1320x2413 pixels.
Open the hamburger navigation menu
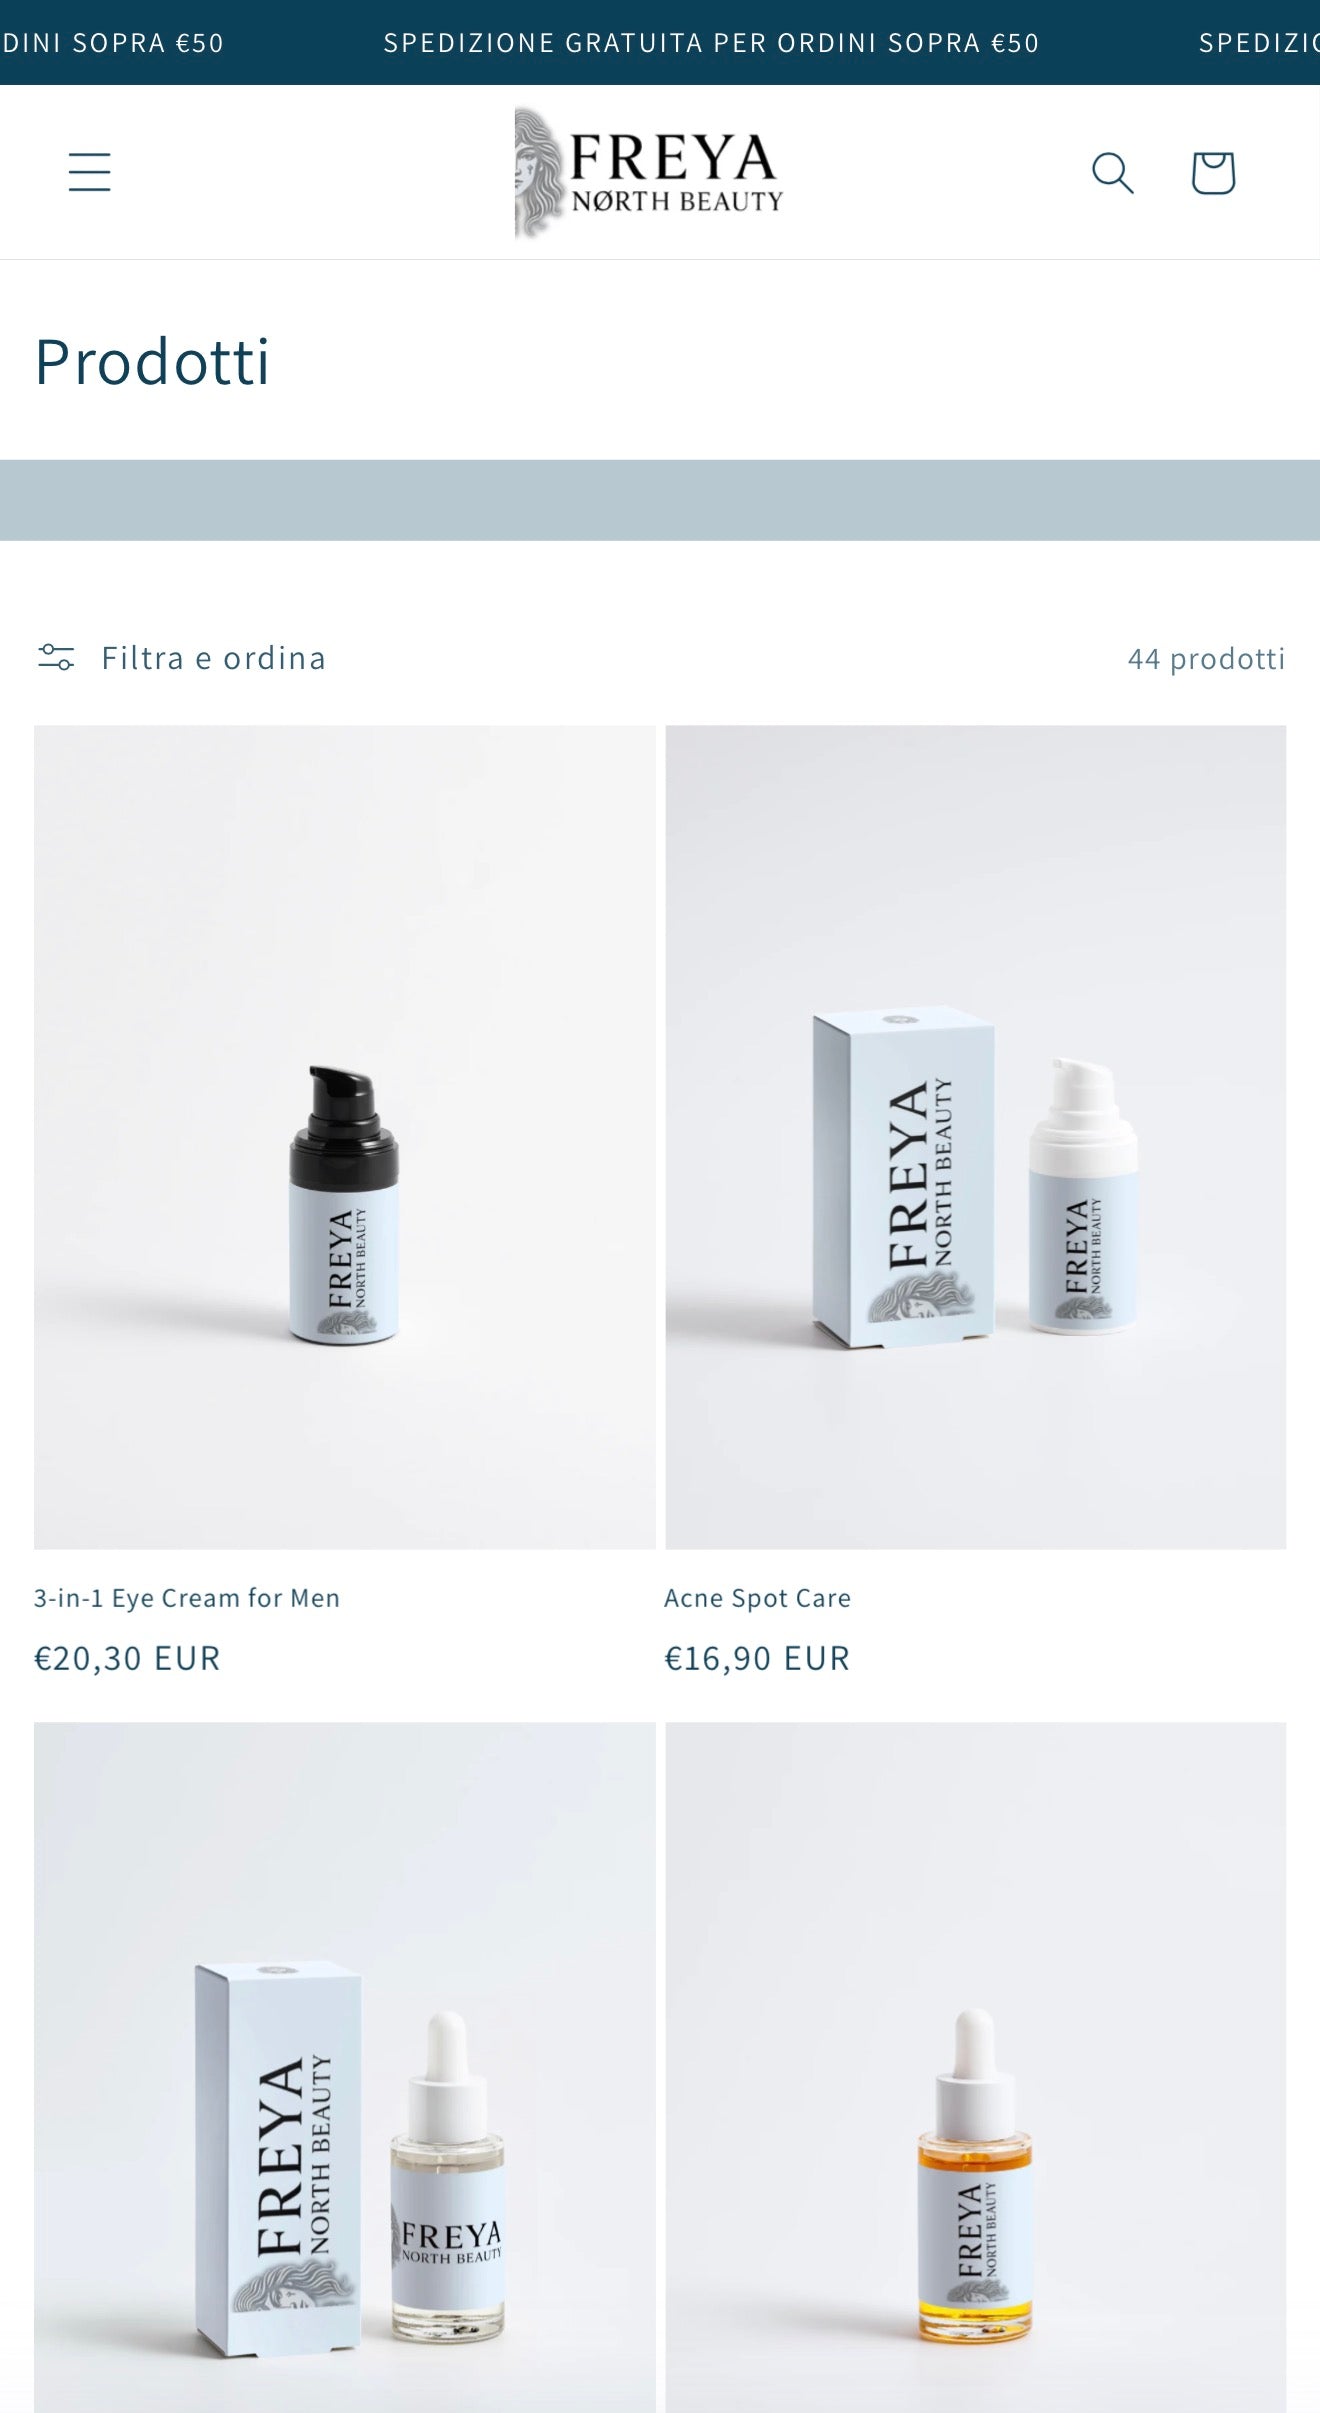[x=89, y=172]
